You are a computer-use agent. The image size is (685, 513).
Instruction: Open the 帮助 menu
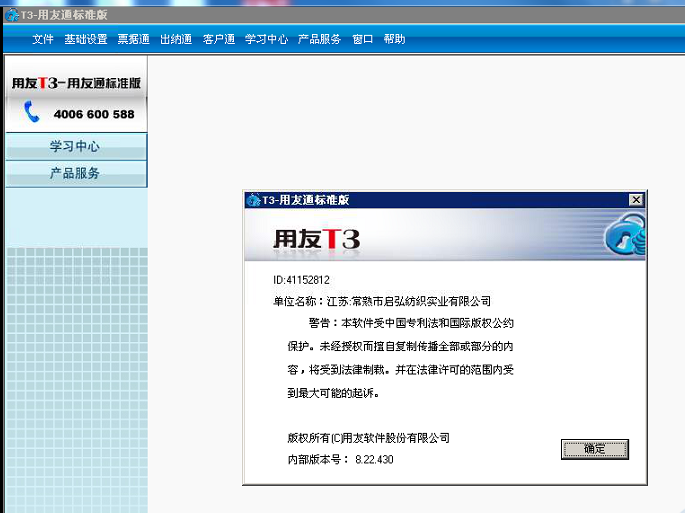(x=394, y=39)
